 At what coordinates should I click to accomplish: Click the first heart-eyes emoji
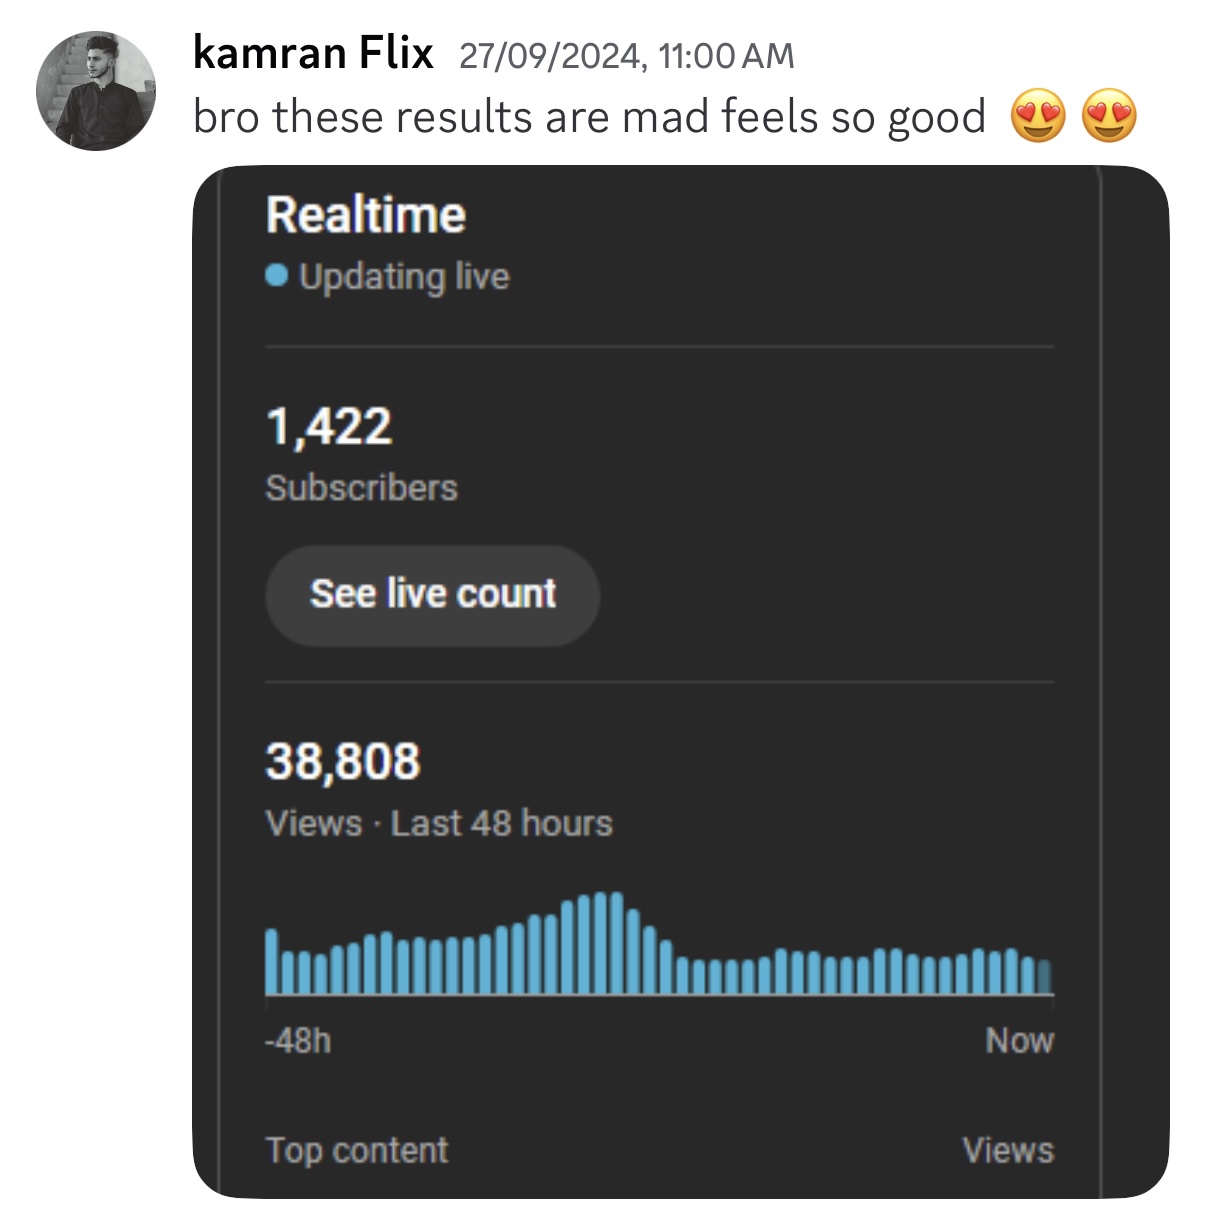click(1038, 115)
